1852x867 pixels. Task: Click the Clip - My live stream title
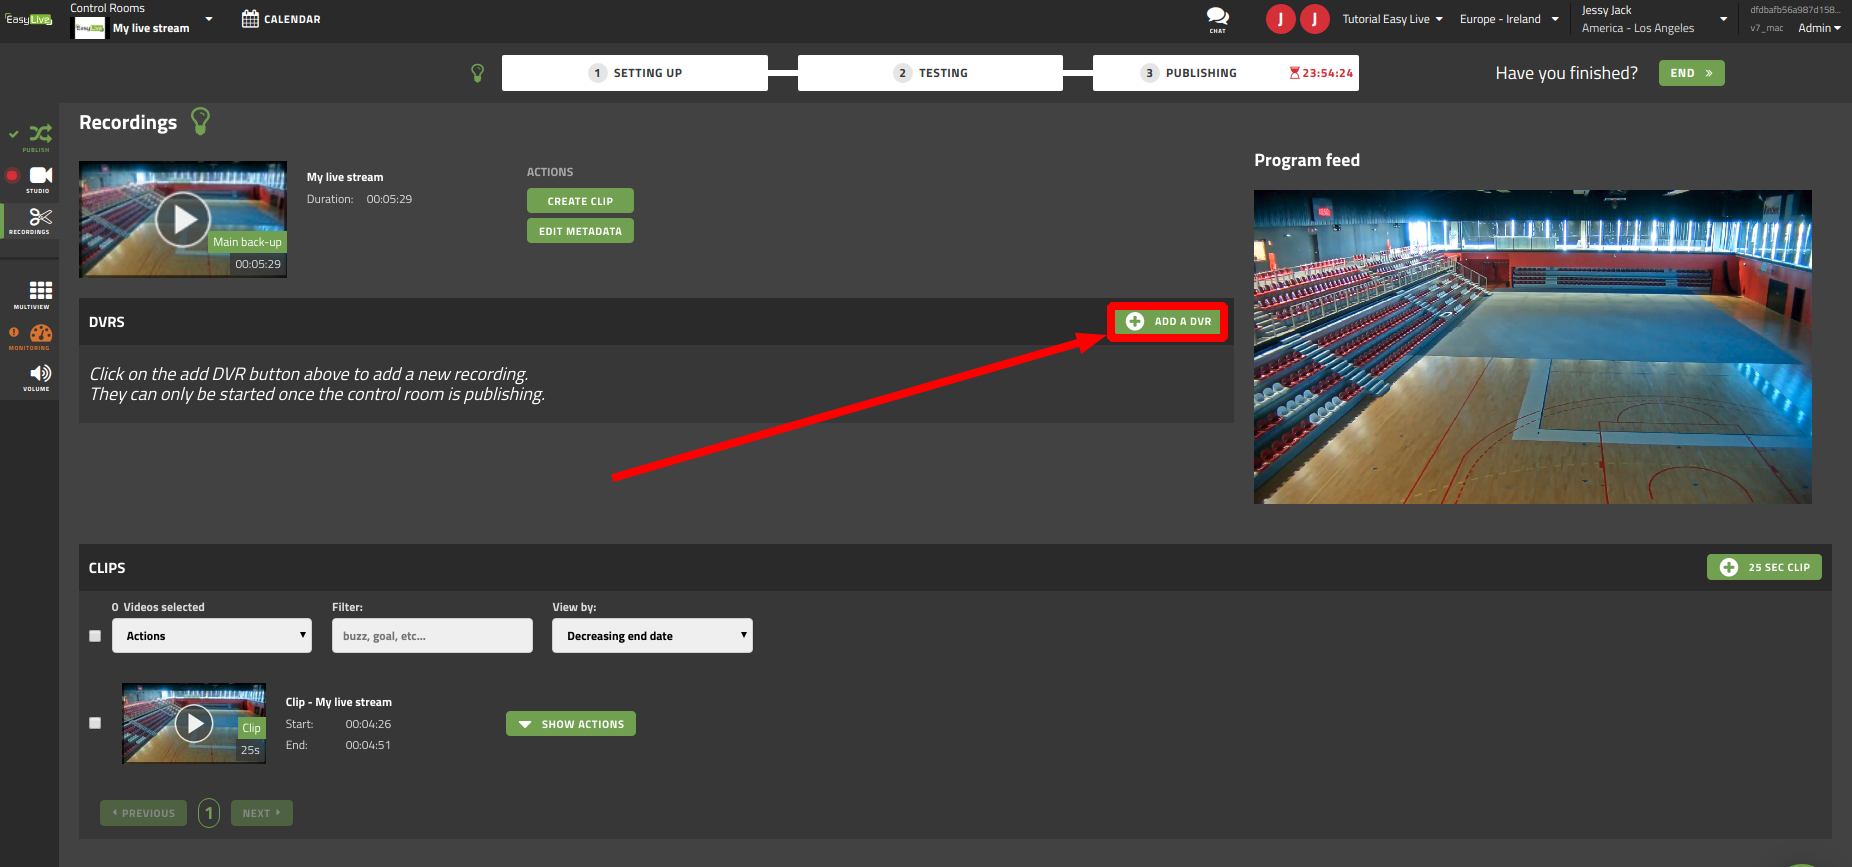[339, 702]
